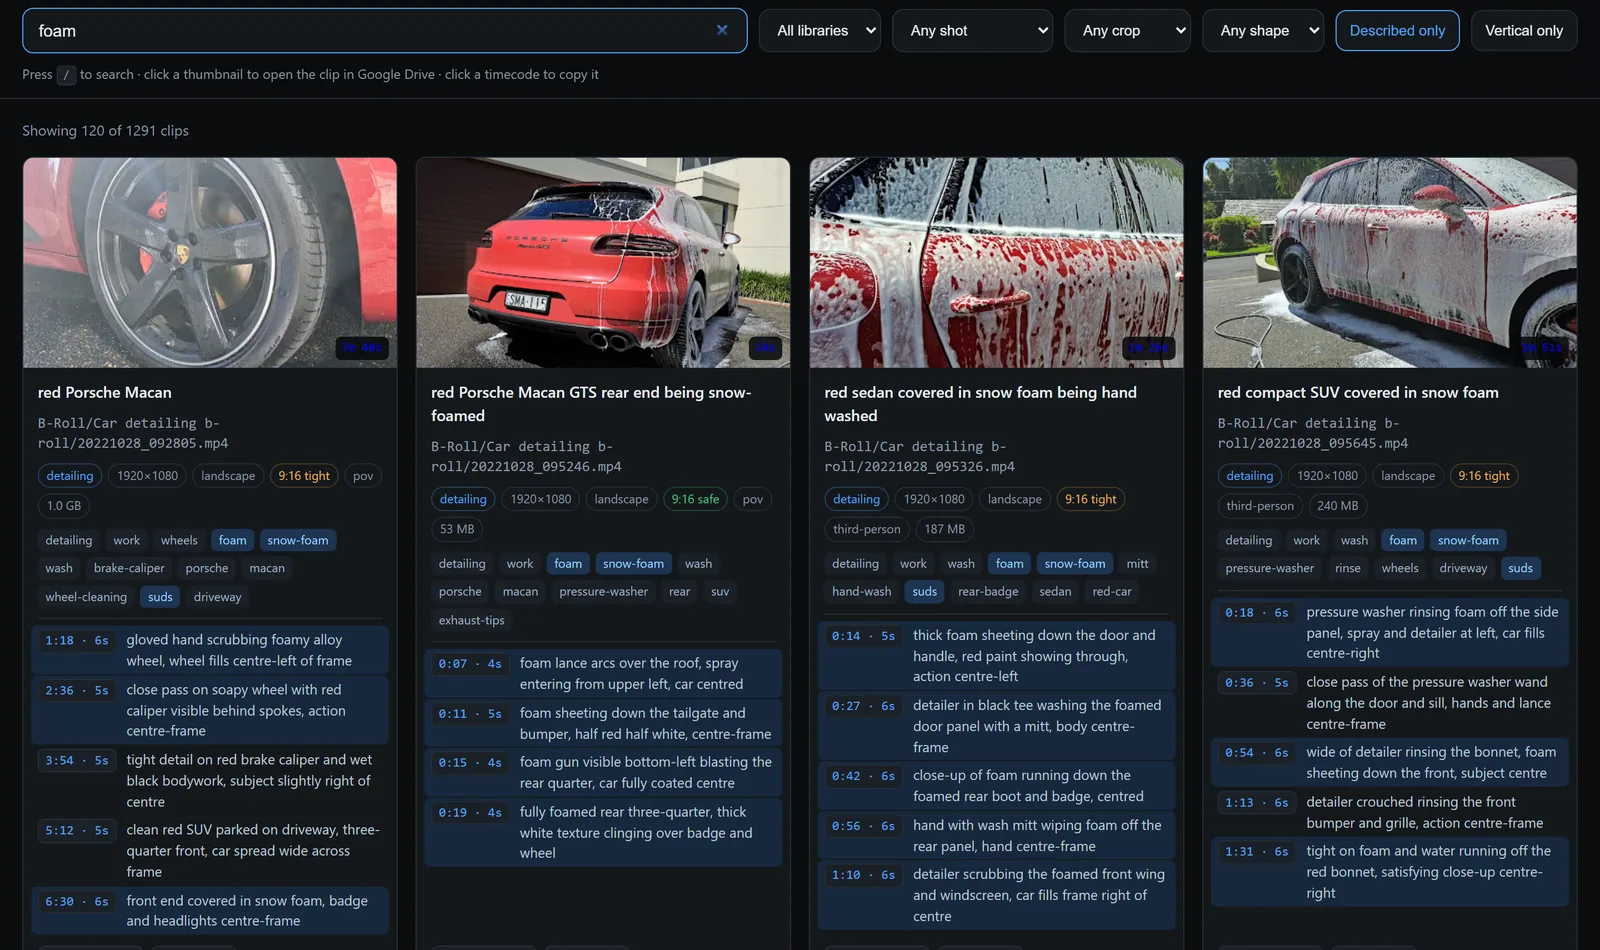Clear the foam search query

(x=722, y=30)
